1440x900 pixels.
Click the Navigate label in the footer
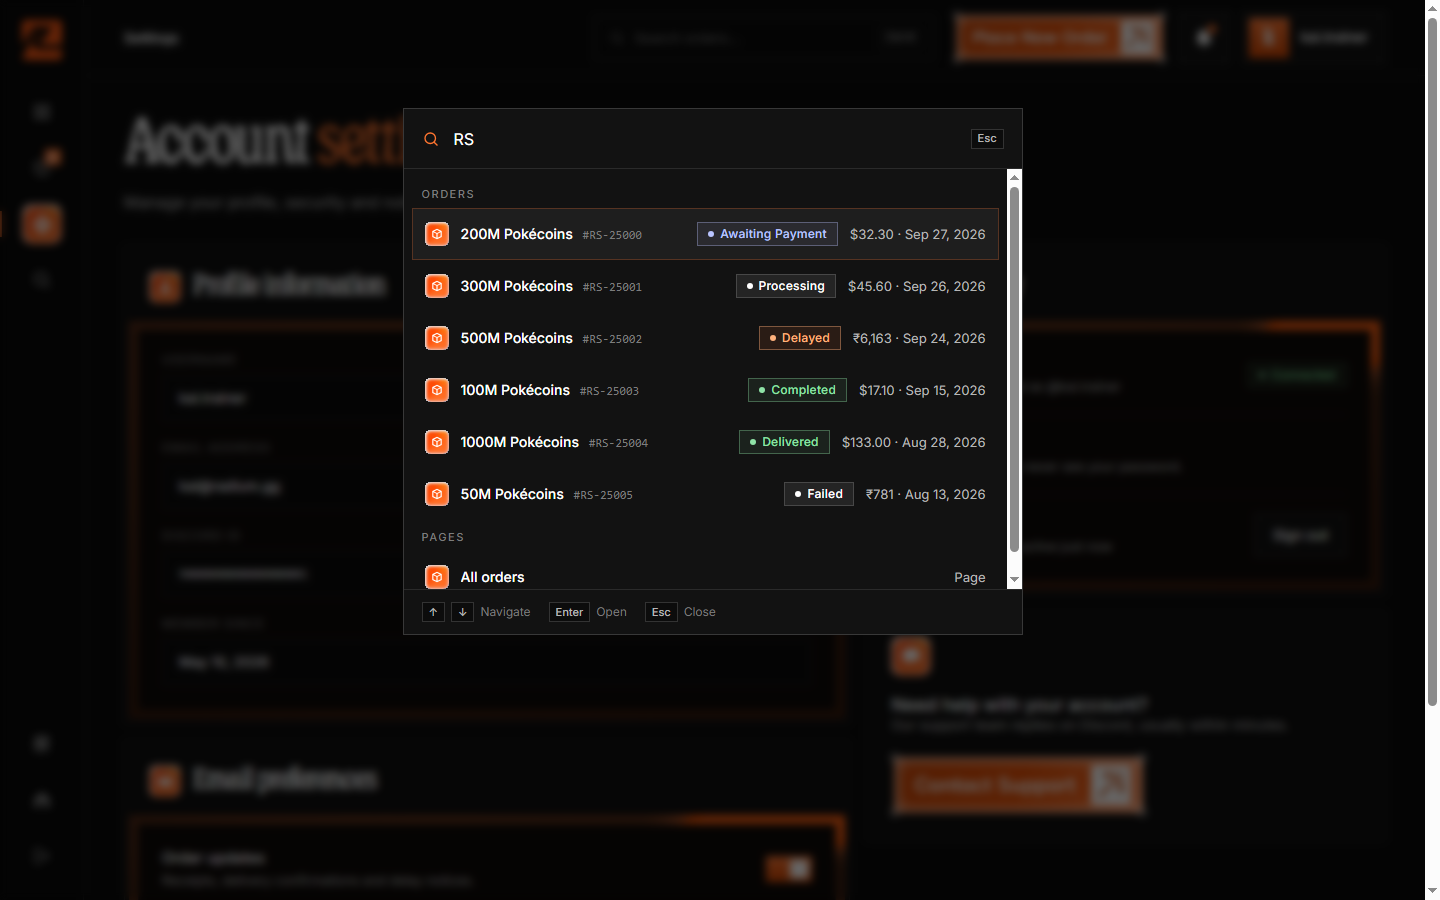point(505,612)
